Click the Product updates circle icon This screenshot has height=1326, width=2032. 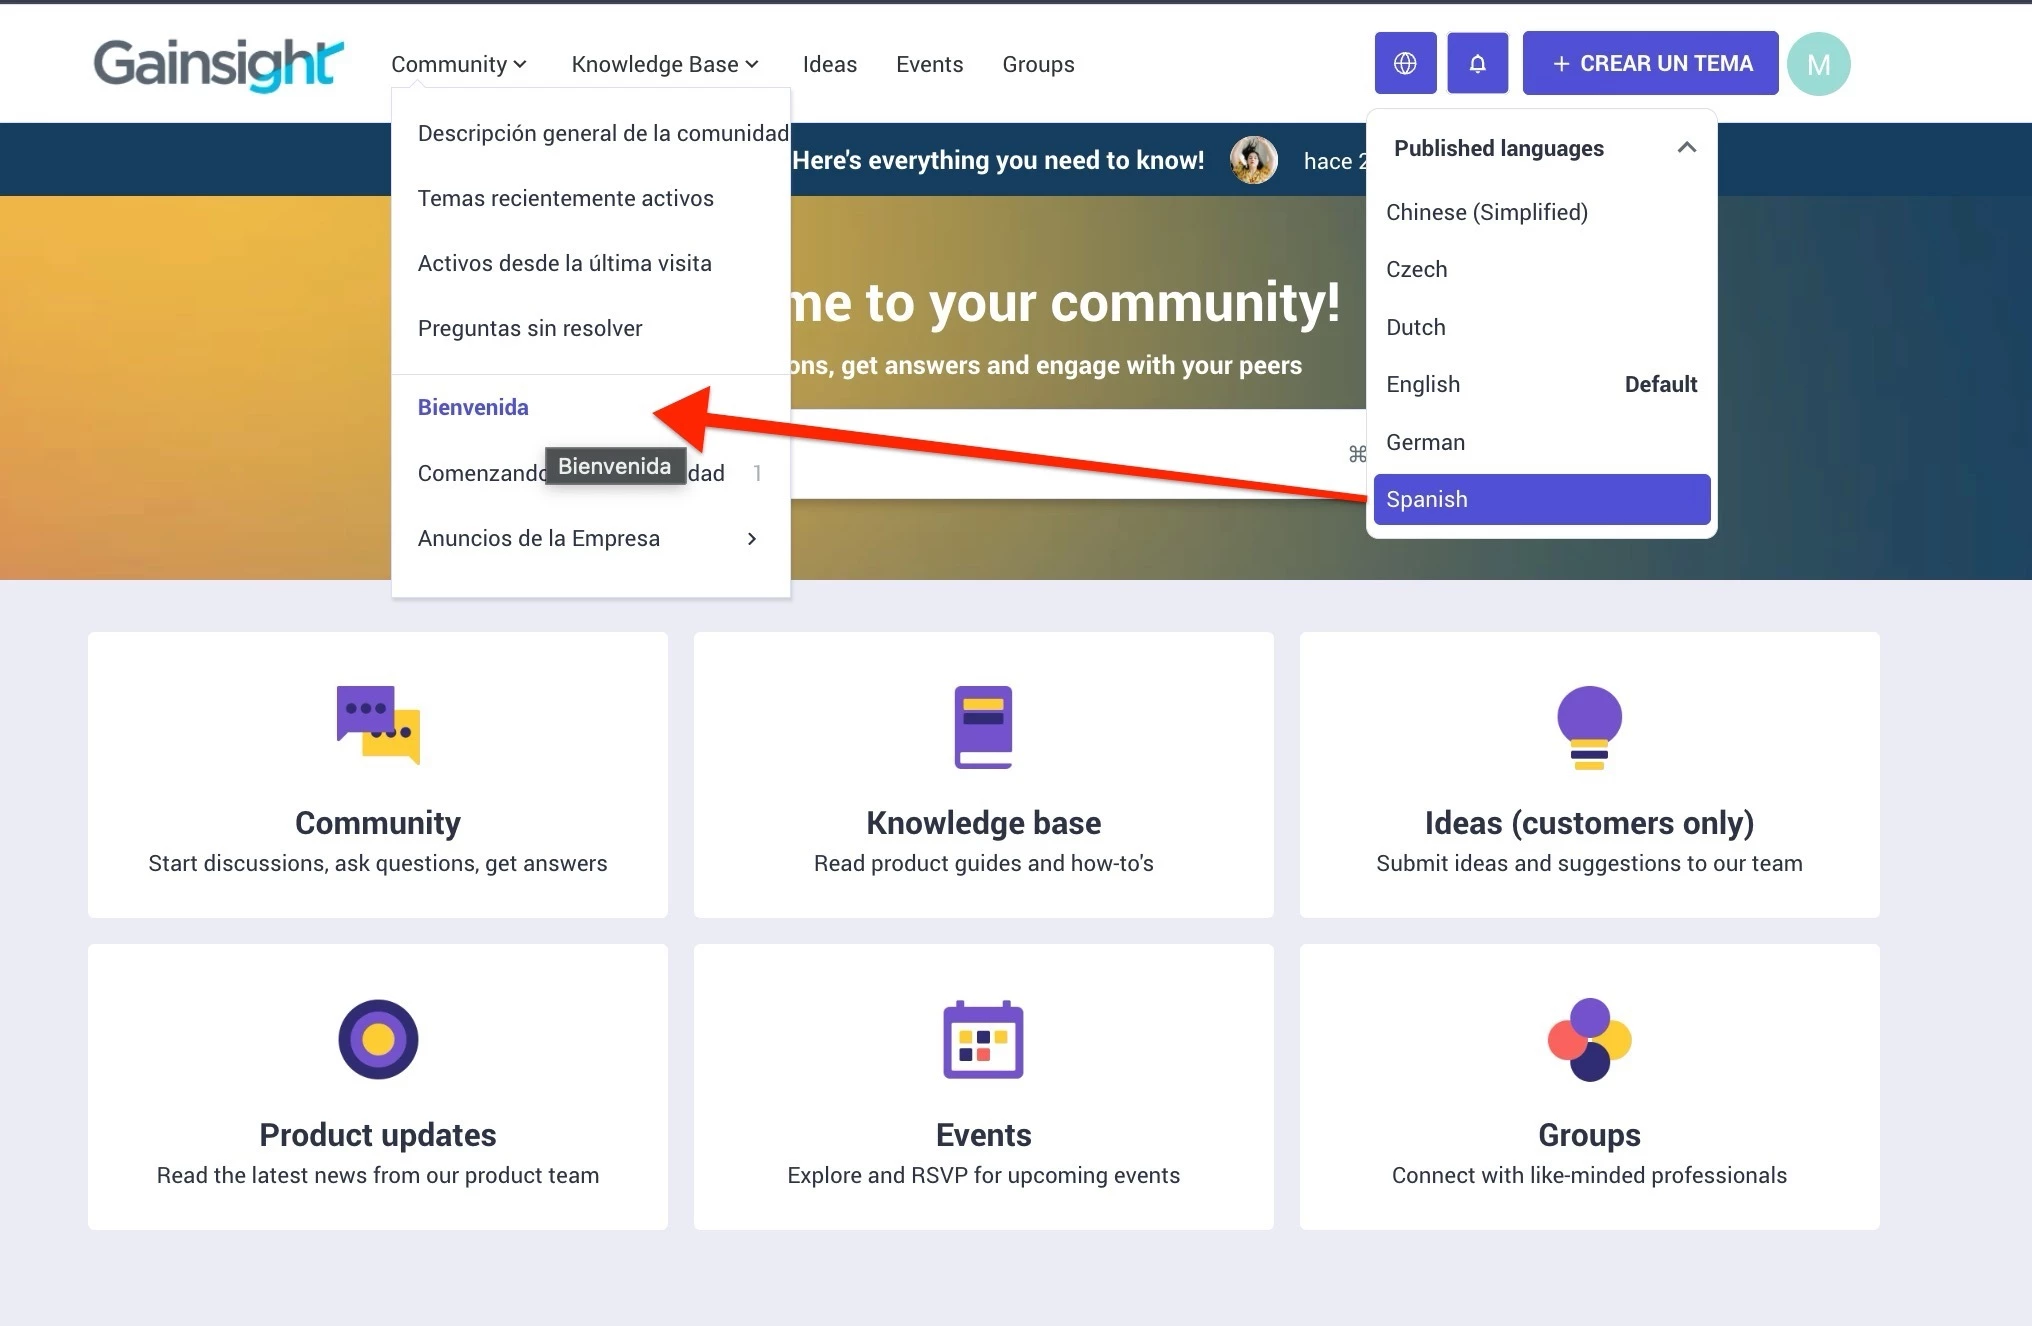click(378, 1039)
